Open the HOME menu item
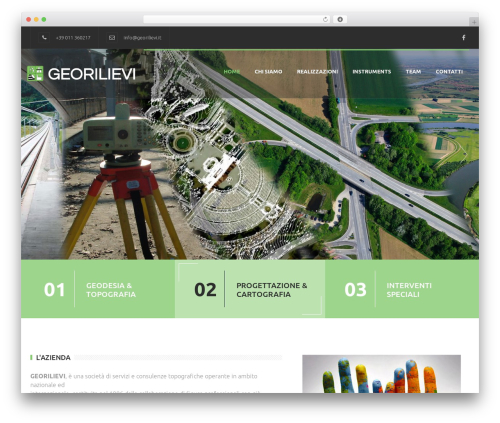Viewport: 500px width, 423px height. [232, 72]
